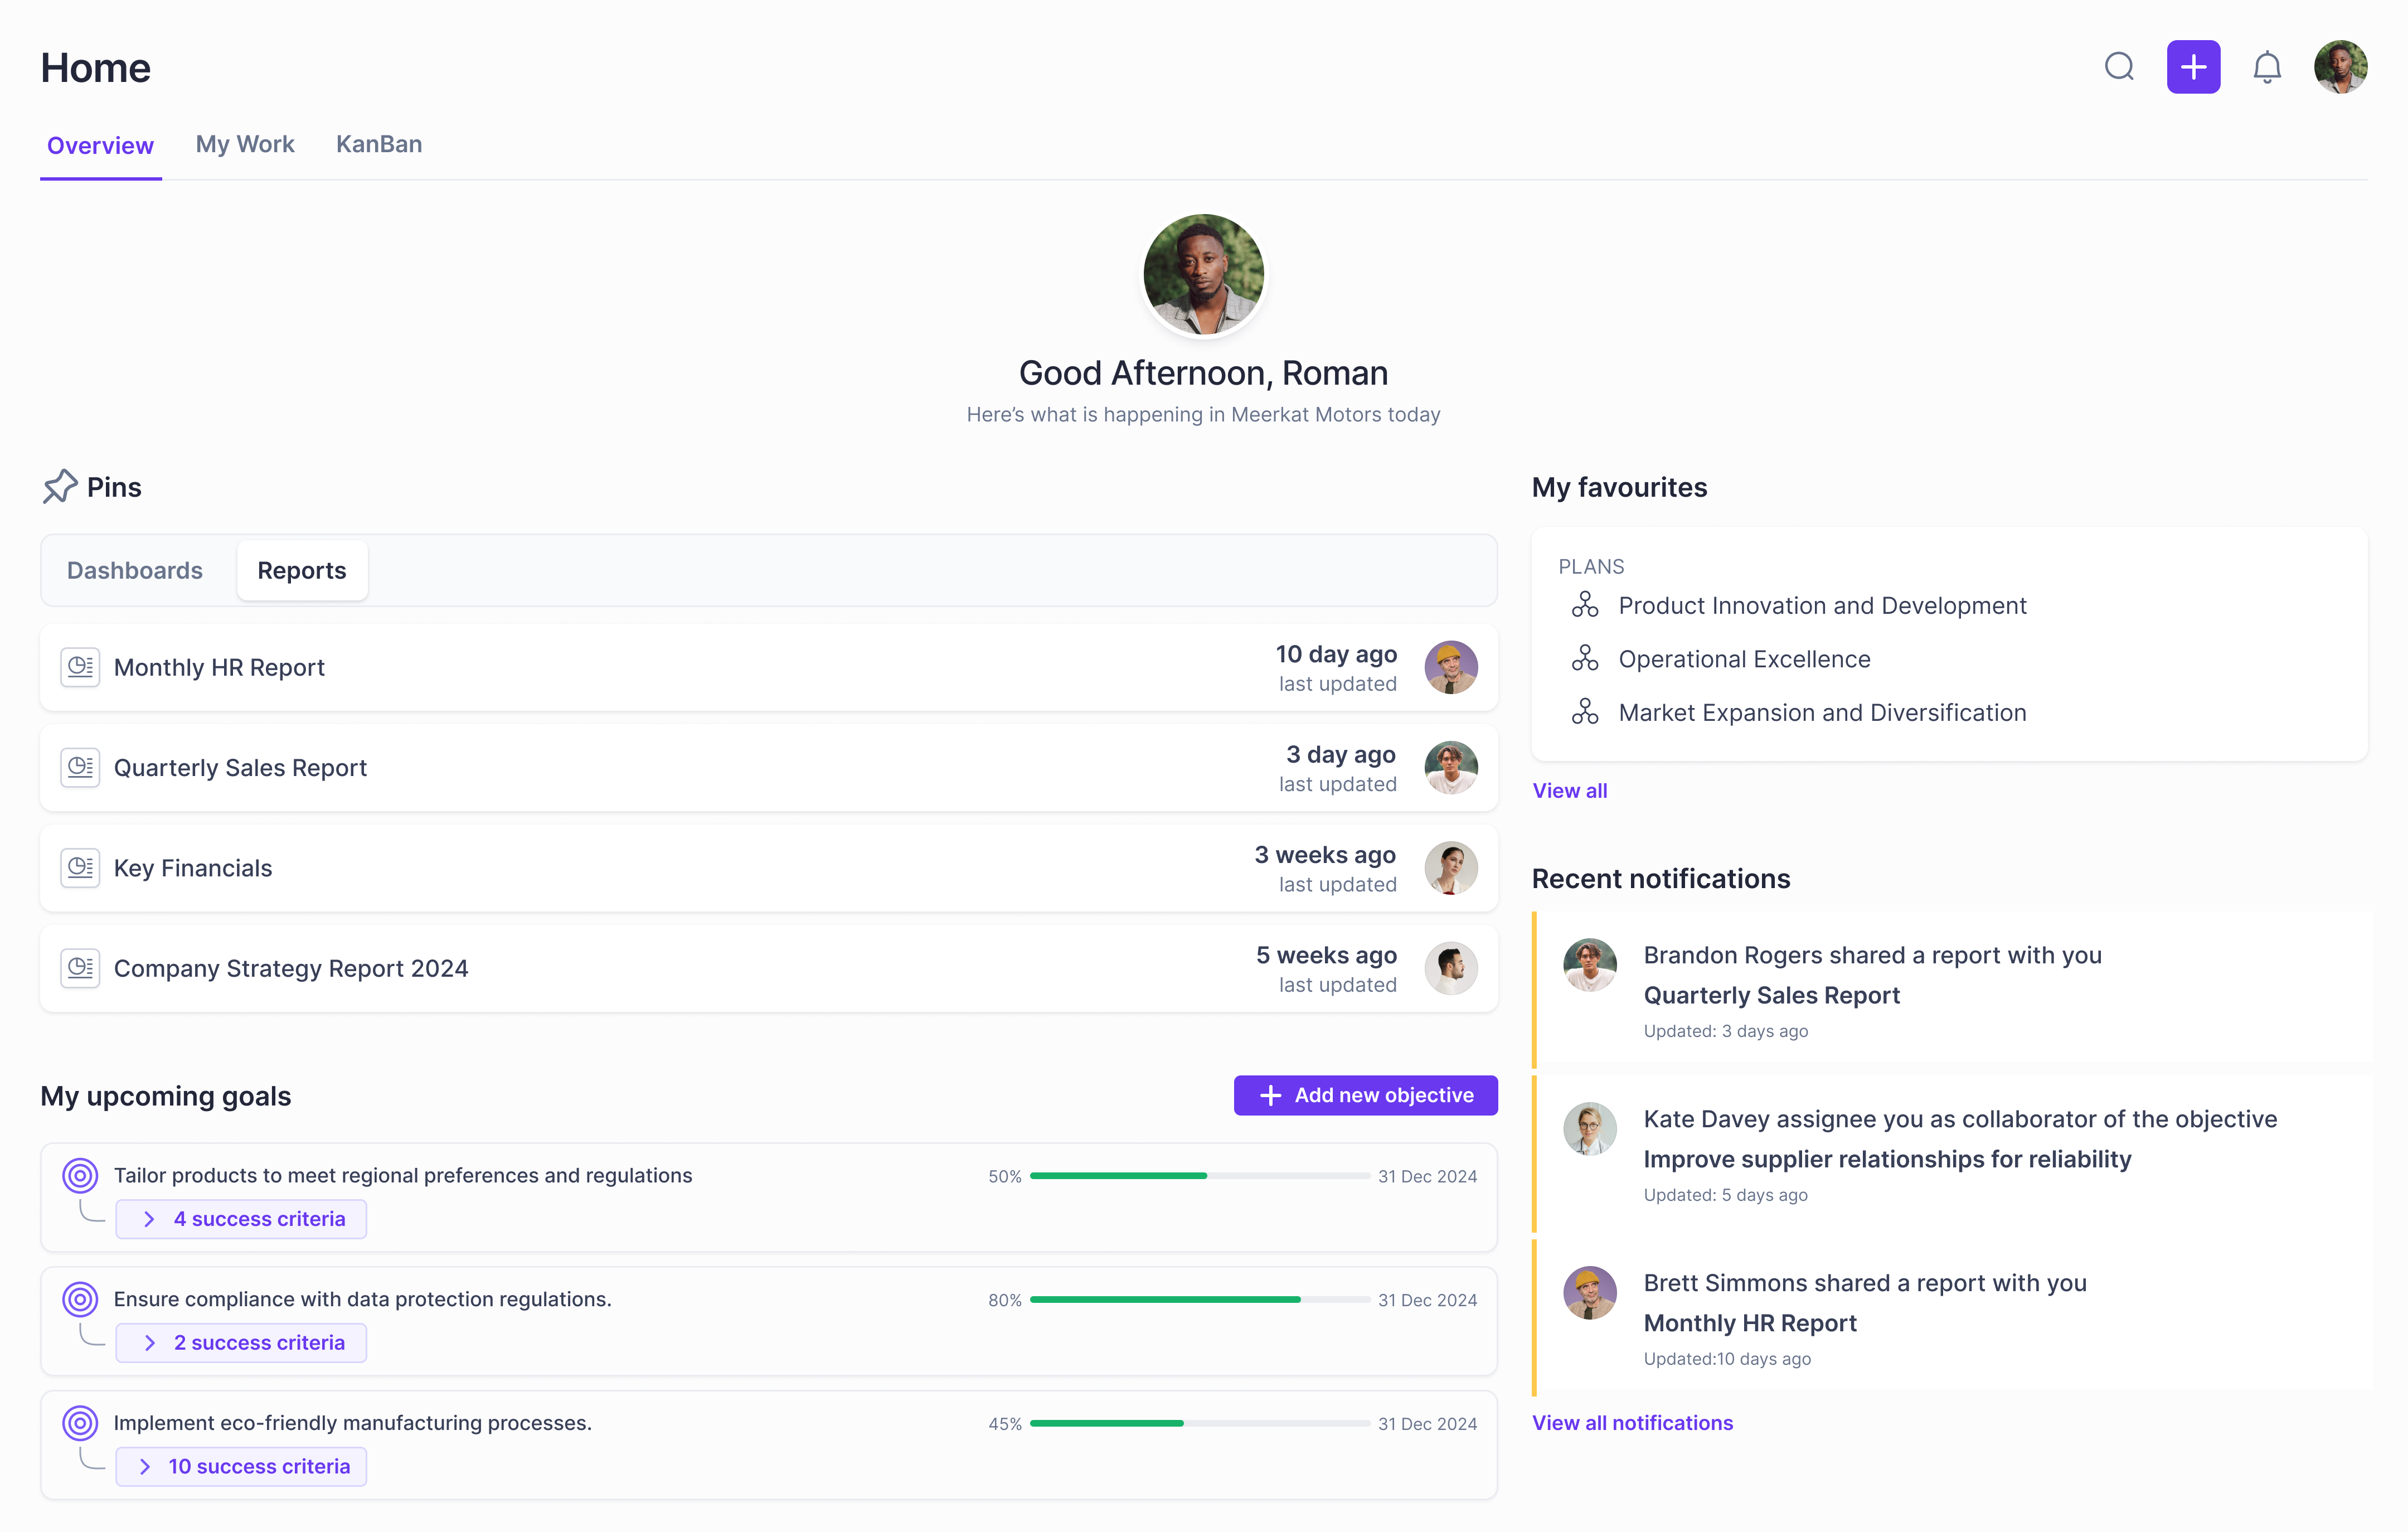This screenshot has height=1532, width=2408.
Task: Click the Key Financials report icon
Action: tap(80, 867)
